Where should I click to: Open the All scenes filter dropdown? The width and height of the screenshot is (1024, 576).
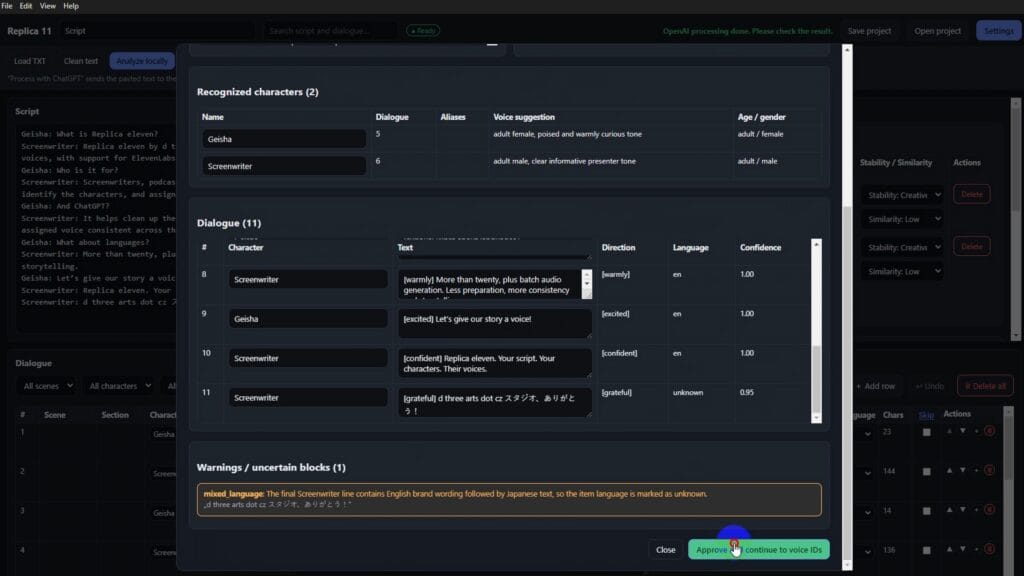pos(47,386)
